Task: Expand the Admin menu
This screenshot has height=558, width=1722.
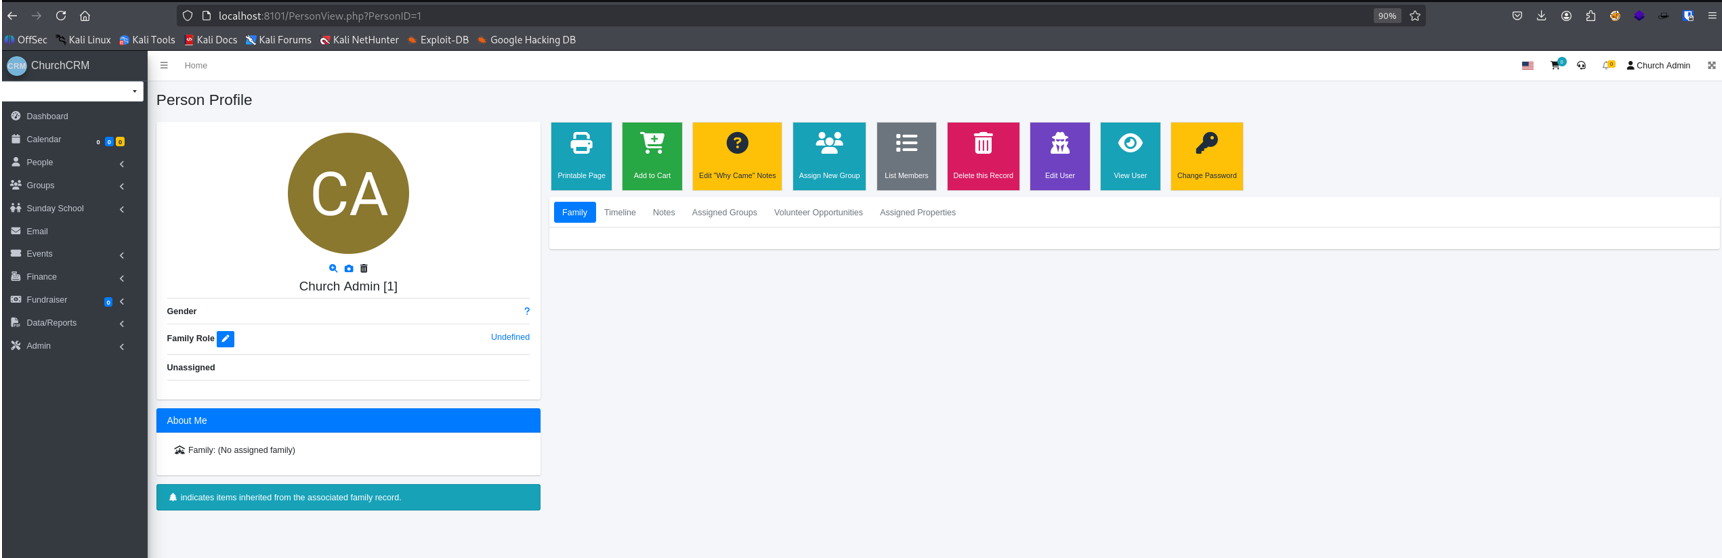Action: [x=74, y=346]
